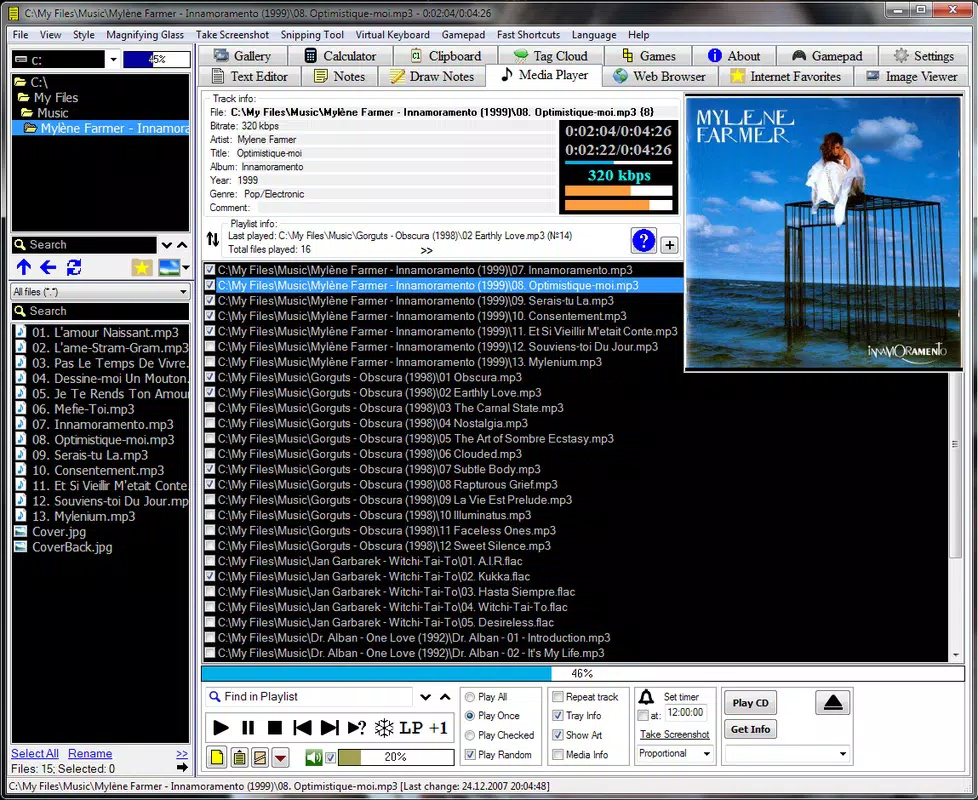
Task: Click the yellow star favorites folder icon
Action: click(142, 267)
